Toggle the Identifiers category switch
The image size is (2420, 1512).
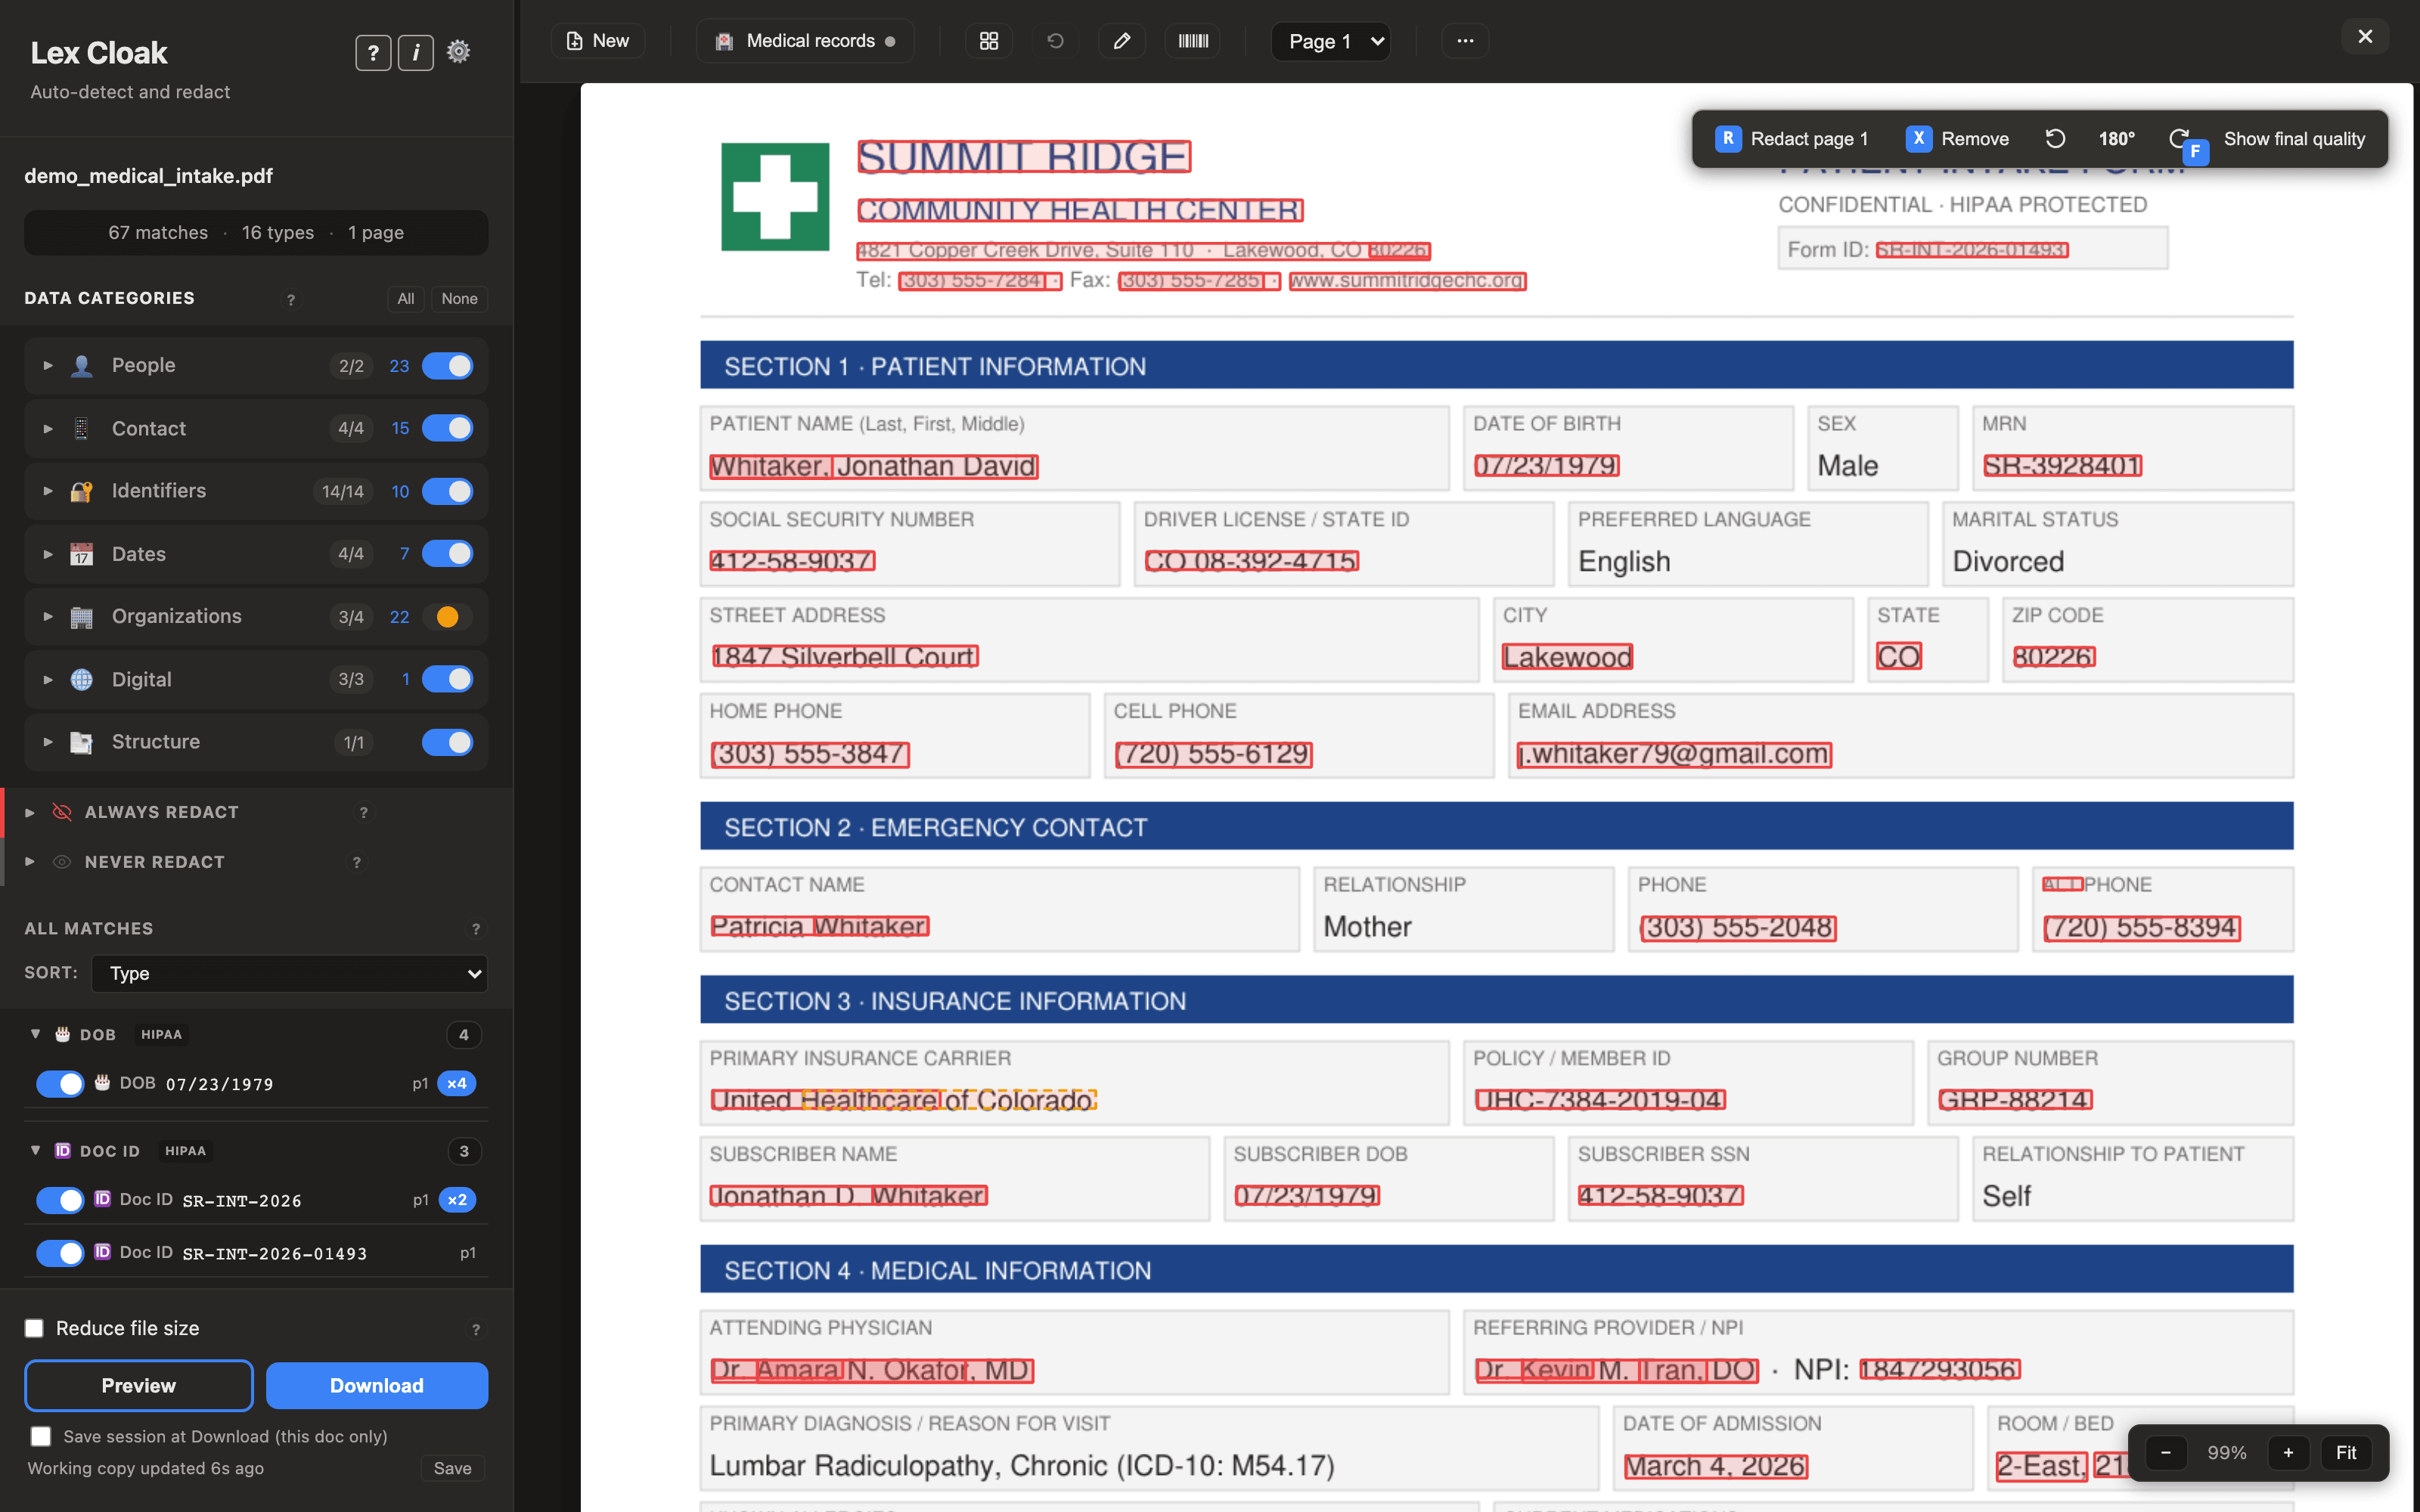(x=447, y=491)
